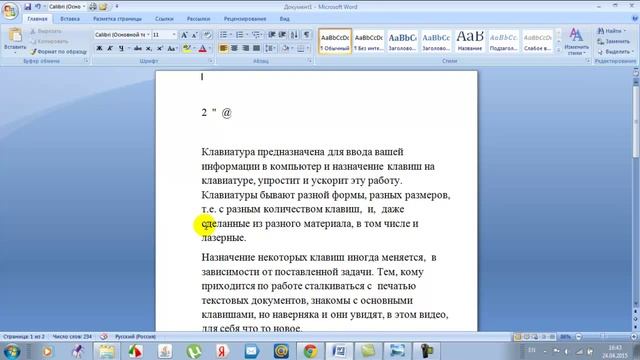Open Windows Start button
This screenshot has width=640, height=360.
(x=11, y=351)
